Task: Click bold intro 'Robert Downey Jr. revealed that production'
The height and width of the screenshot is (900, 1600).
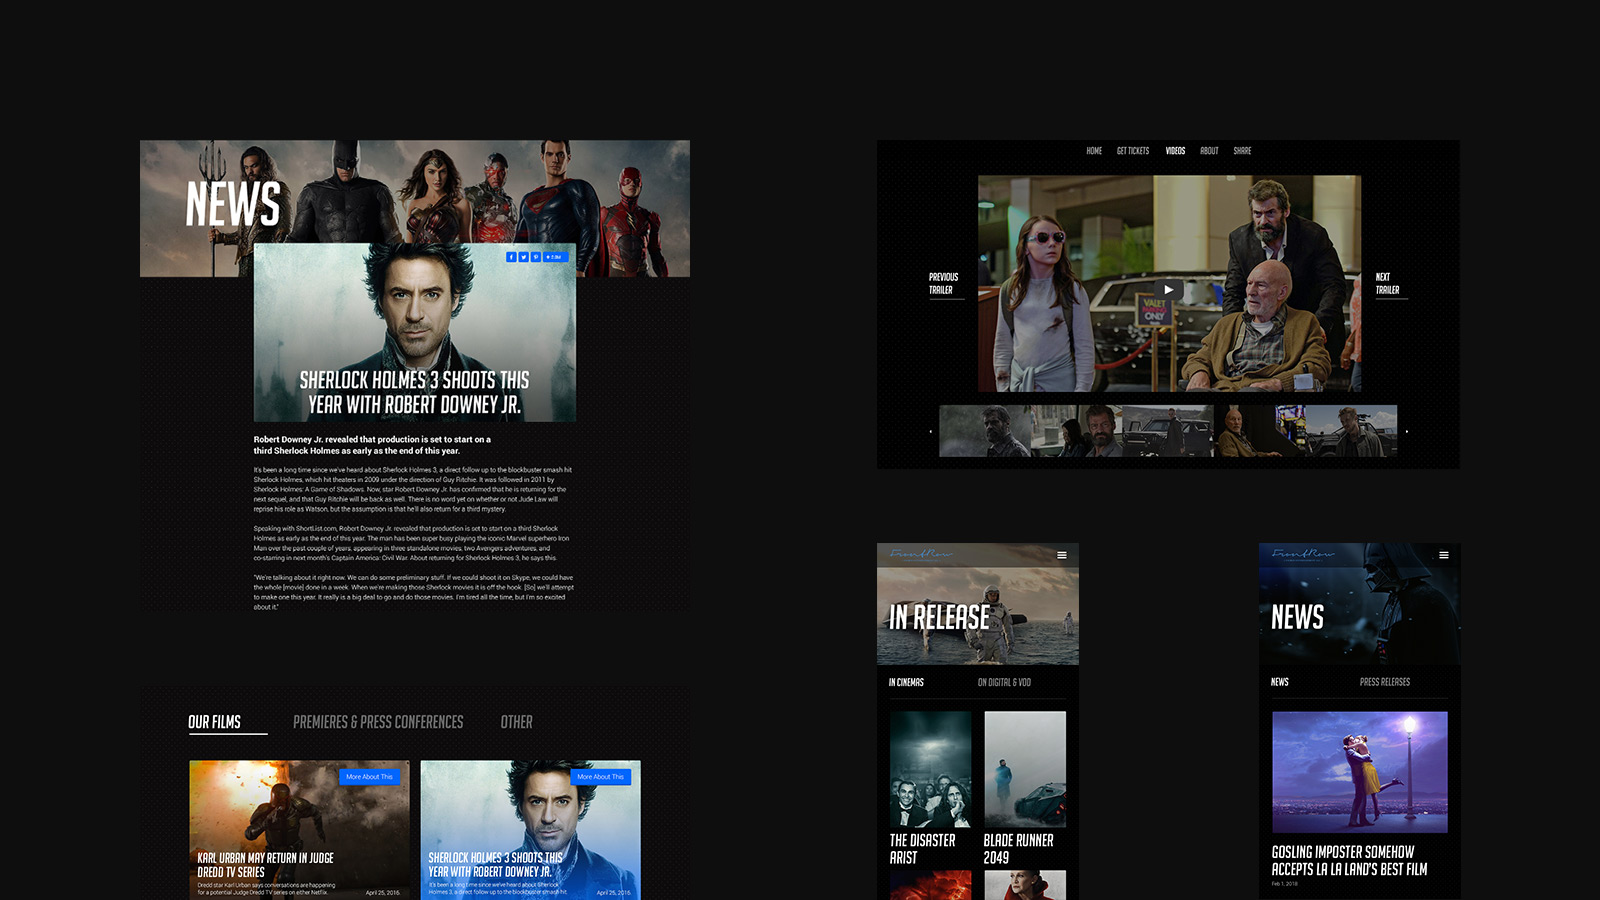Action: (x=372, y=445)
